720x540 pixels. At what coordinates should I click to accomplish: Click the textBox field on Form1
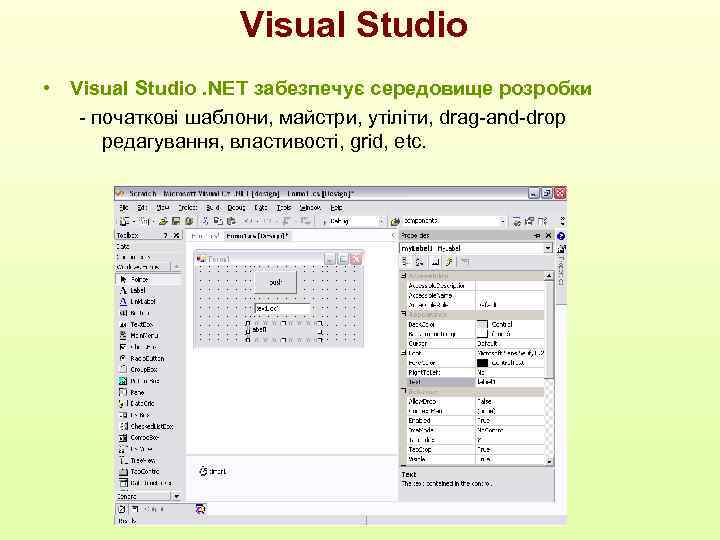[x=283, y=309]
